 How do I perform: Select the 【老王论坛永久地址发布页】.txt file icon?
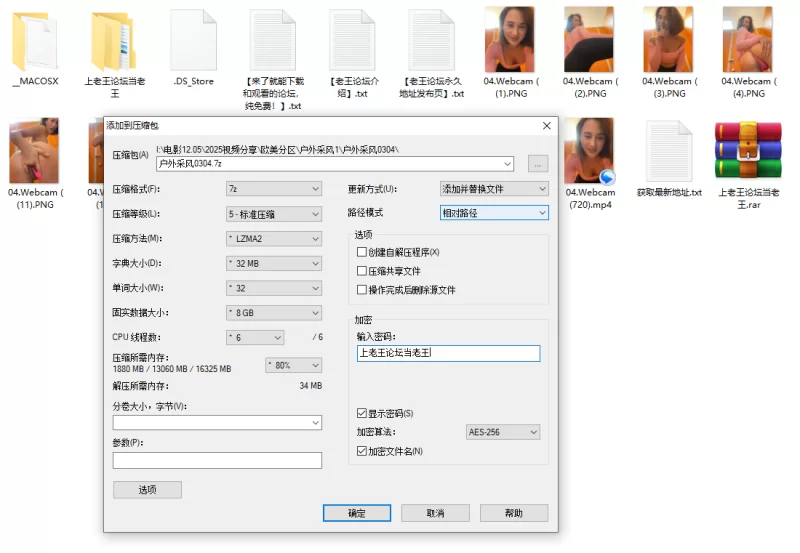pyautogui.click(x=431, y=40)
